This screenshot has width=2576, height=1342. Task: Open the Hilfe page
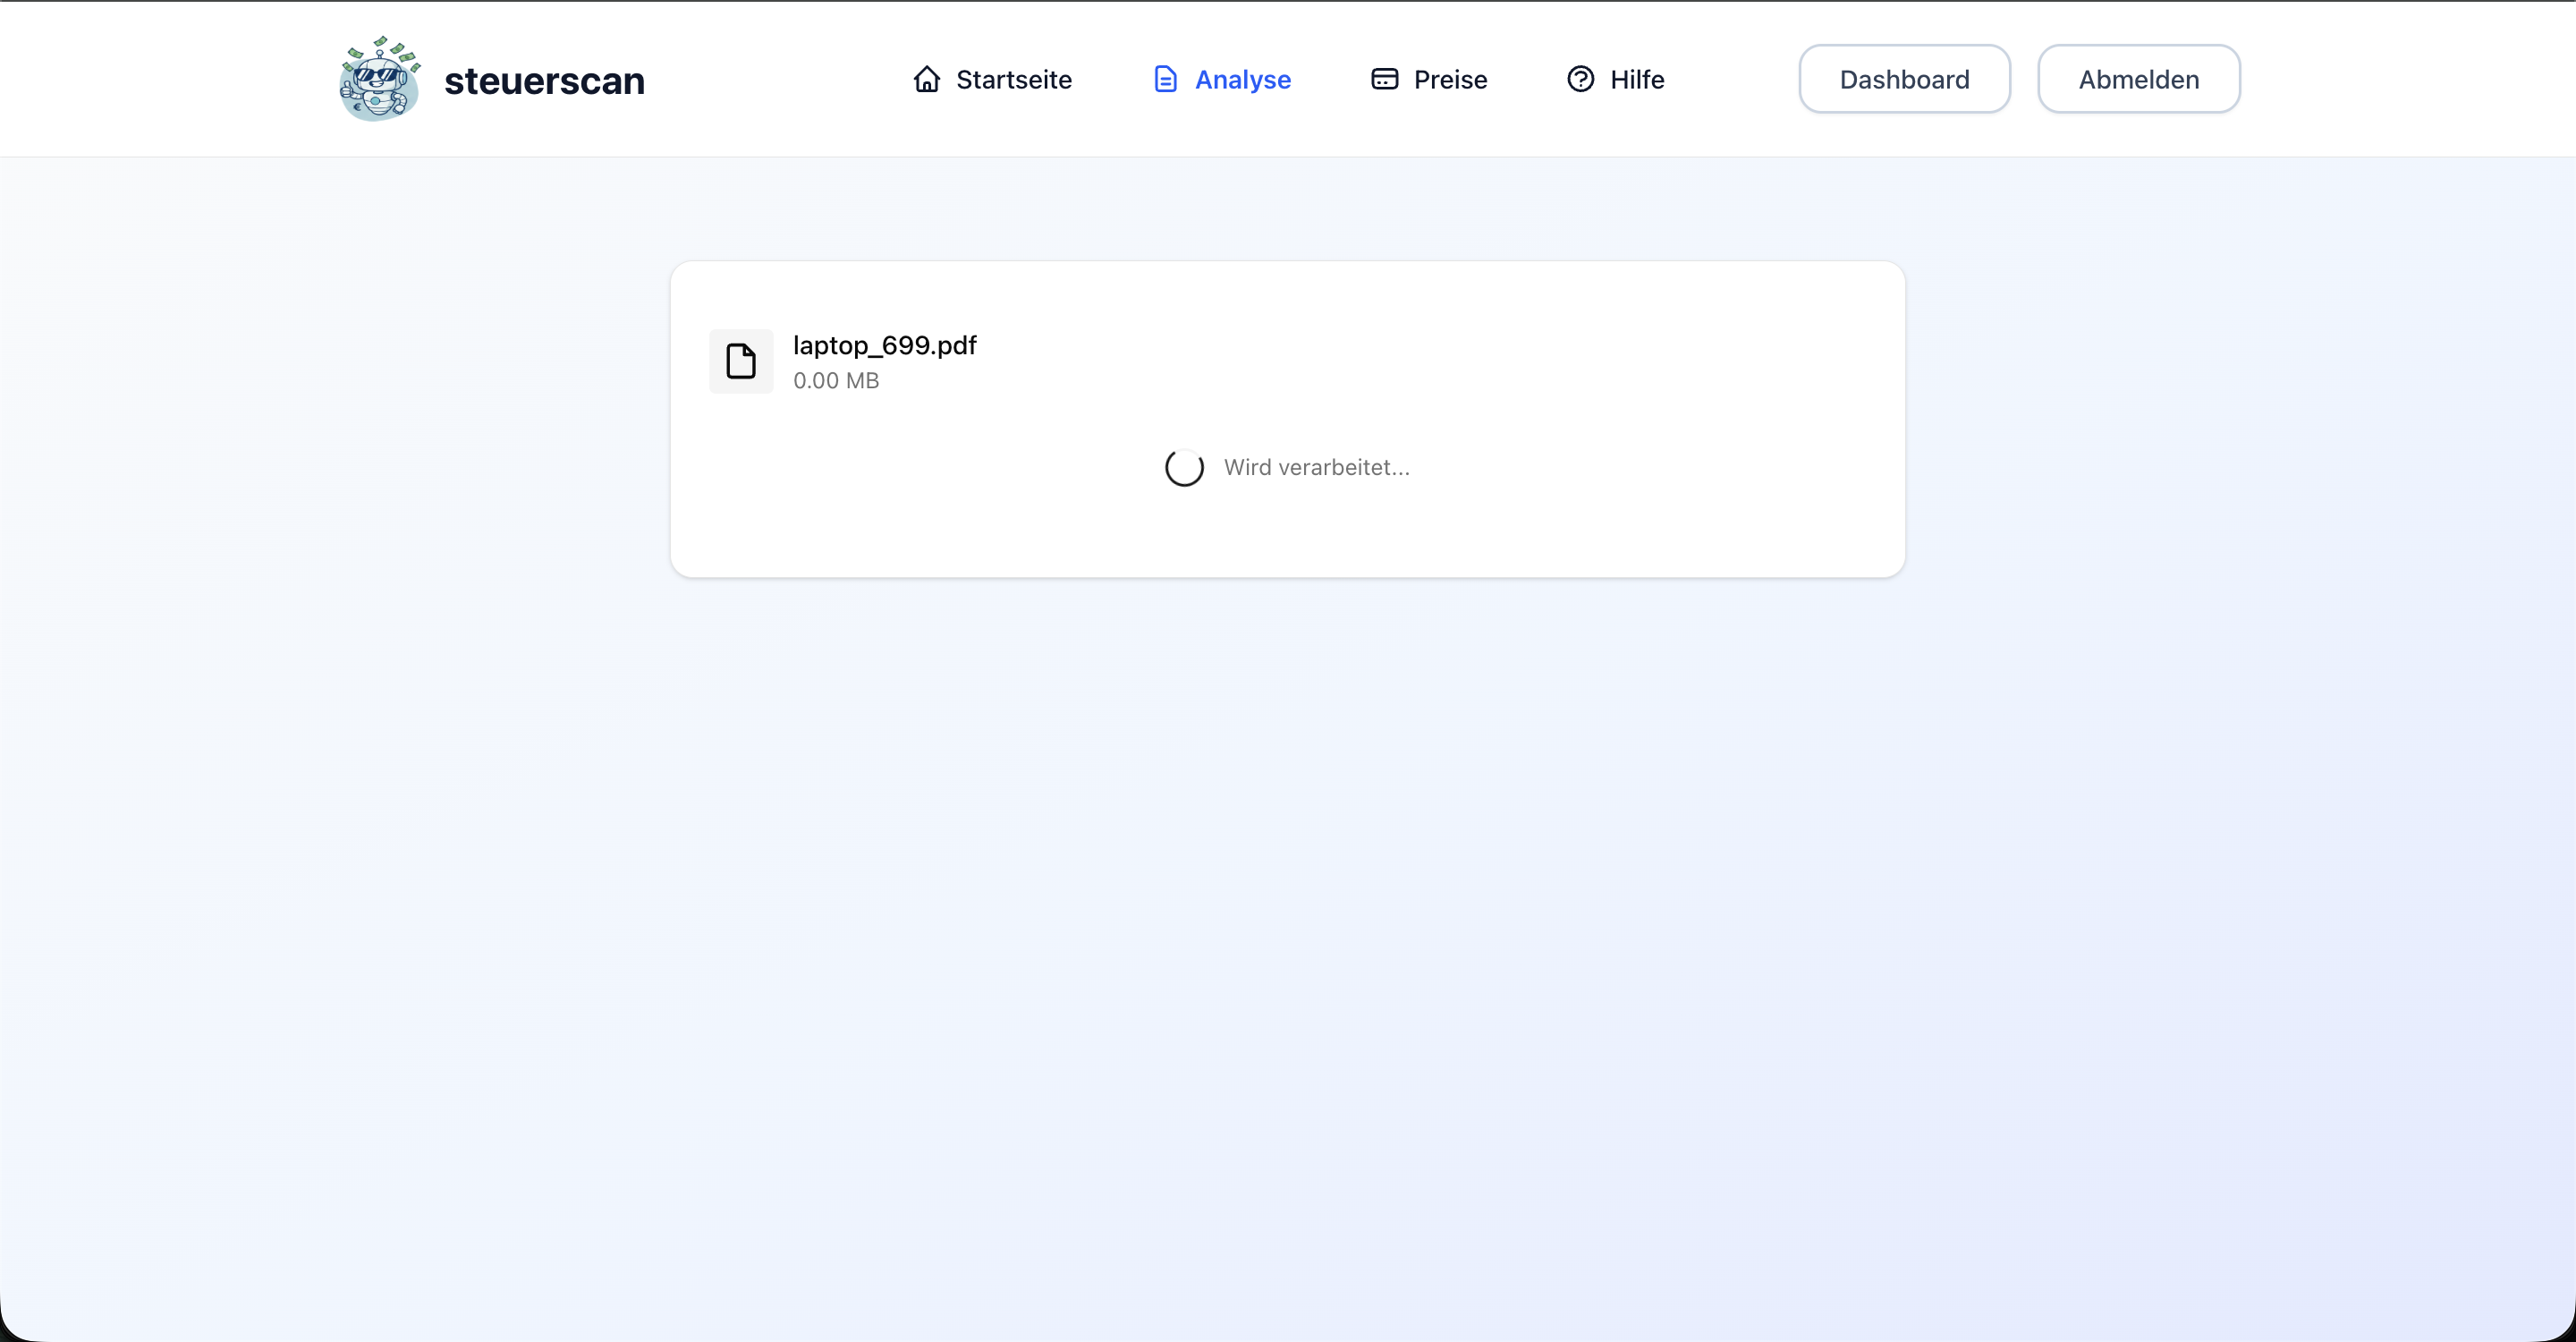coord(1637,79)
